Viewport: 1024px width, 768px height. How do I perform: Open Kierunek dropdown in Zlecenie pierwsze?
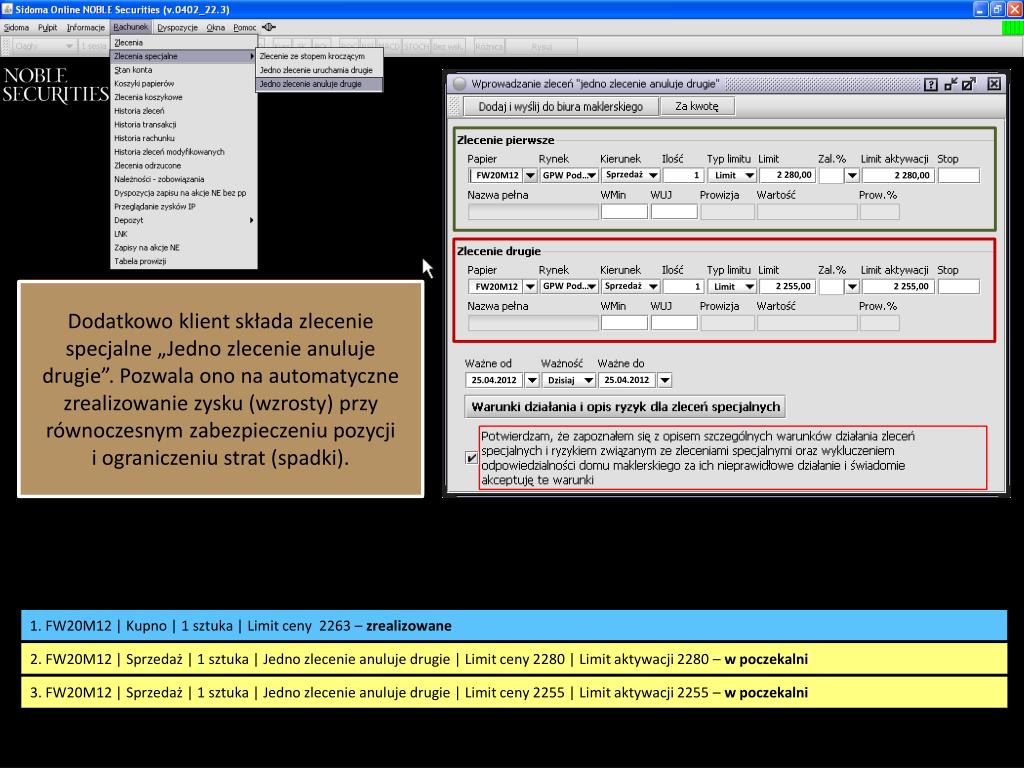click(653, 175)
